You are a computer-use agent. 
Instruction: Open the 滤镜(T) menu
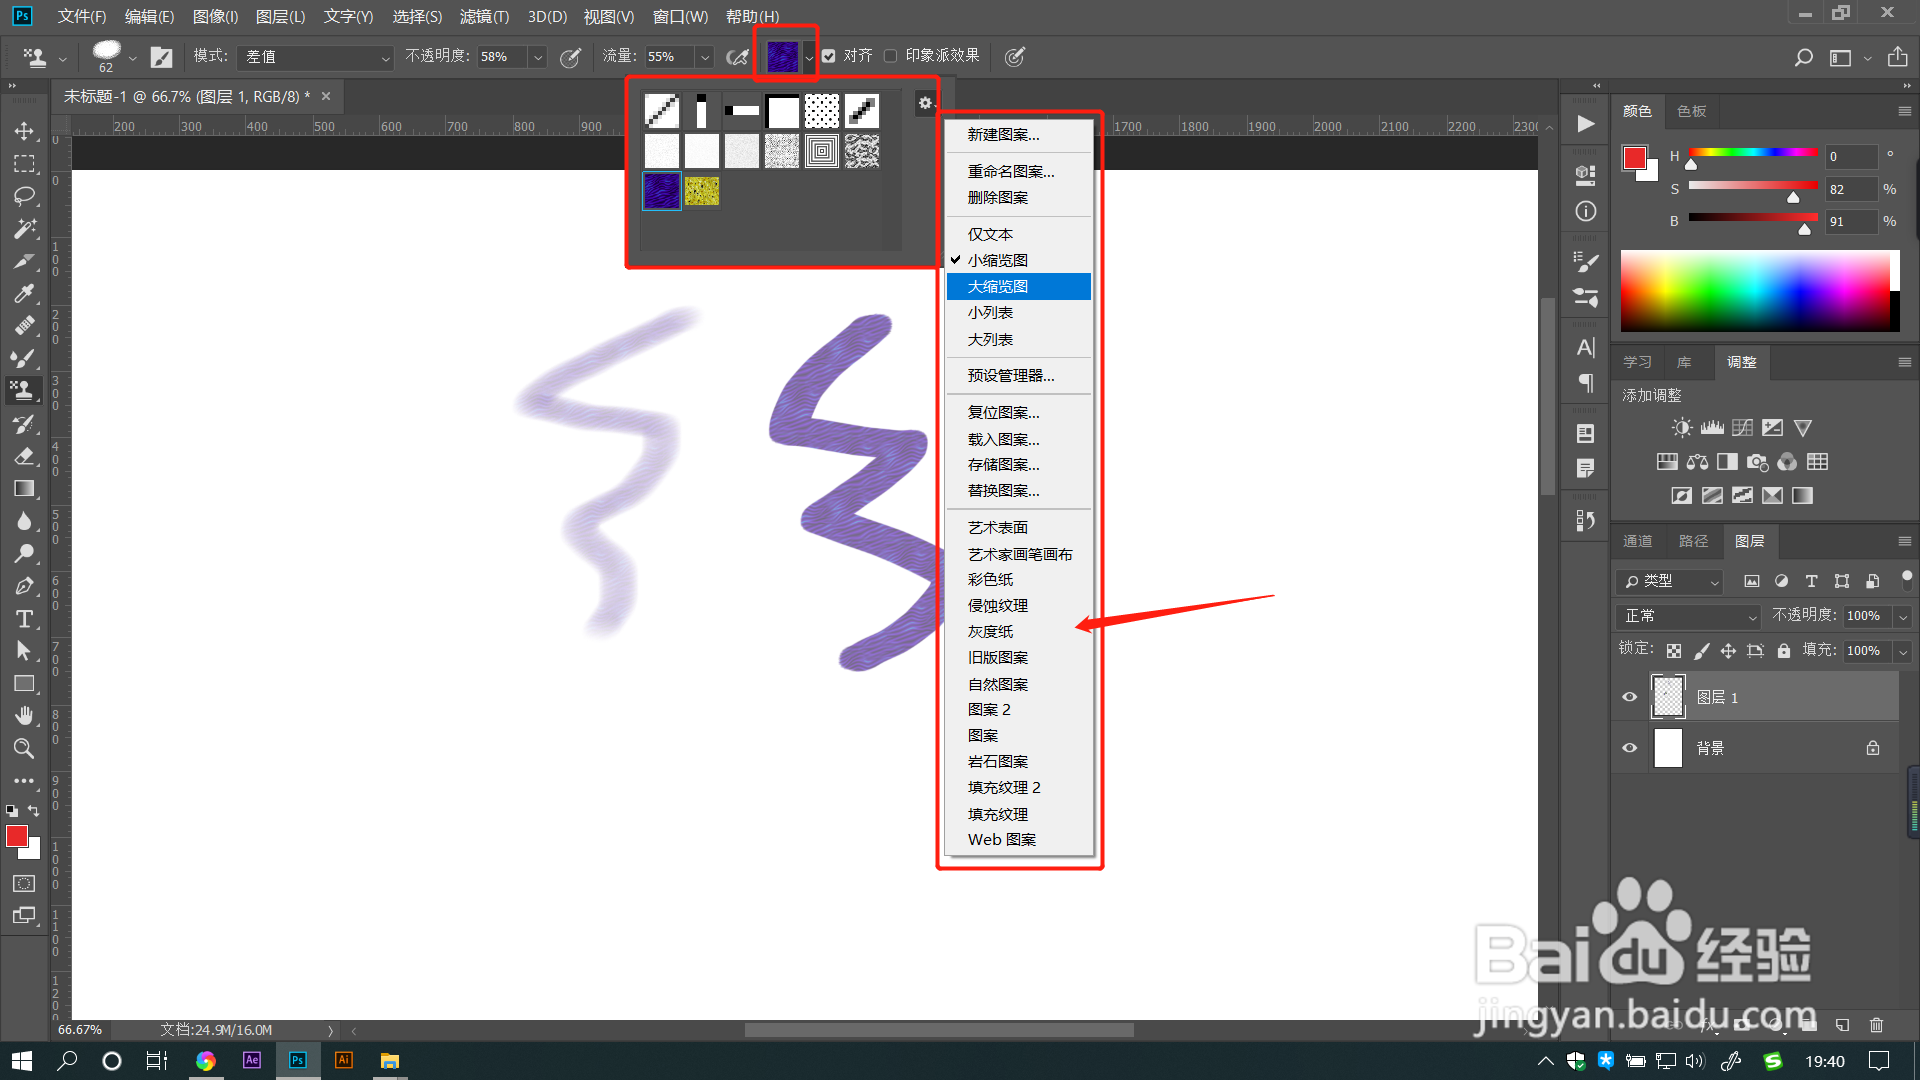[484, 16]
